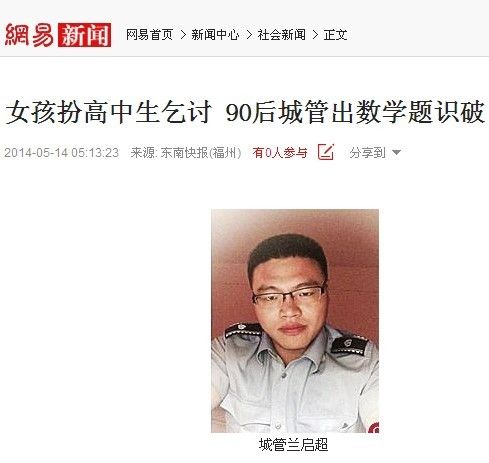Screen dimensions: 489x463
Task: Go to 网易首页 breadcrumb
Action: pyautogui.click(x=149, y=35)
